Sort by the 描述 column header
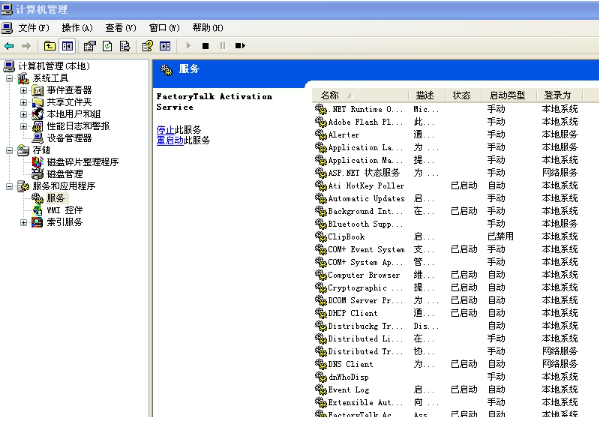The image size is (599, 433). tap(427, 95)
